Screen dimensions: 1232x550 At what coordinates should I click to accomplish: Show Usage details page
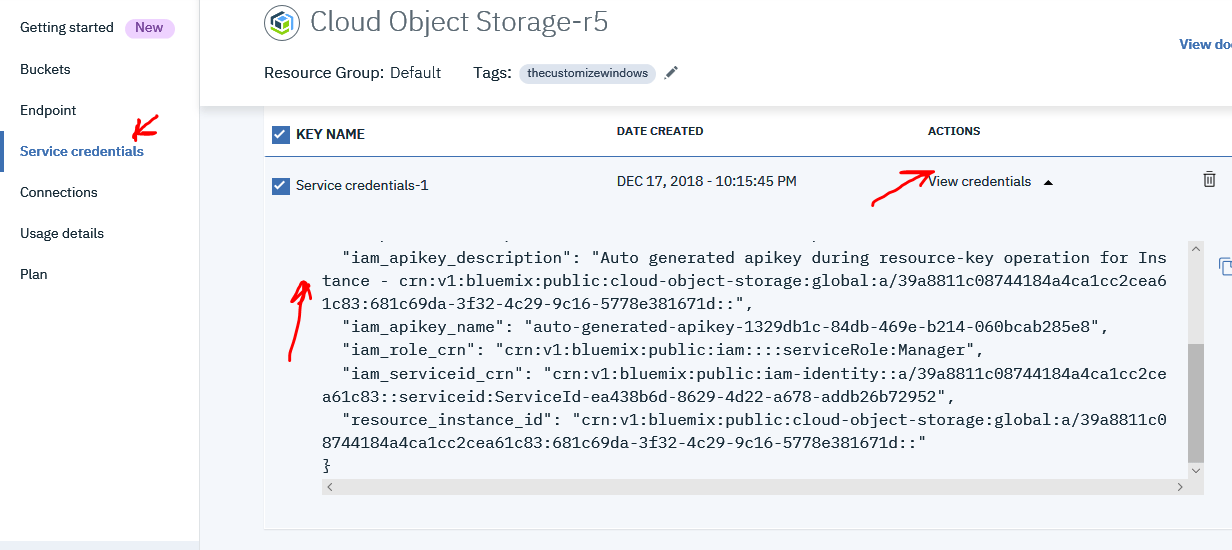[x=62, y=233]
